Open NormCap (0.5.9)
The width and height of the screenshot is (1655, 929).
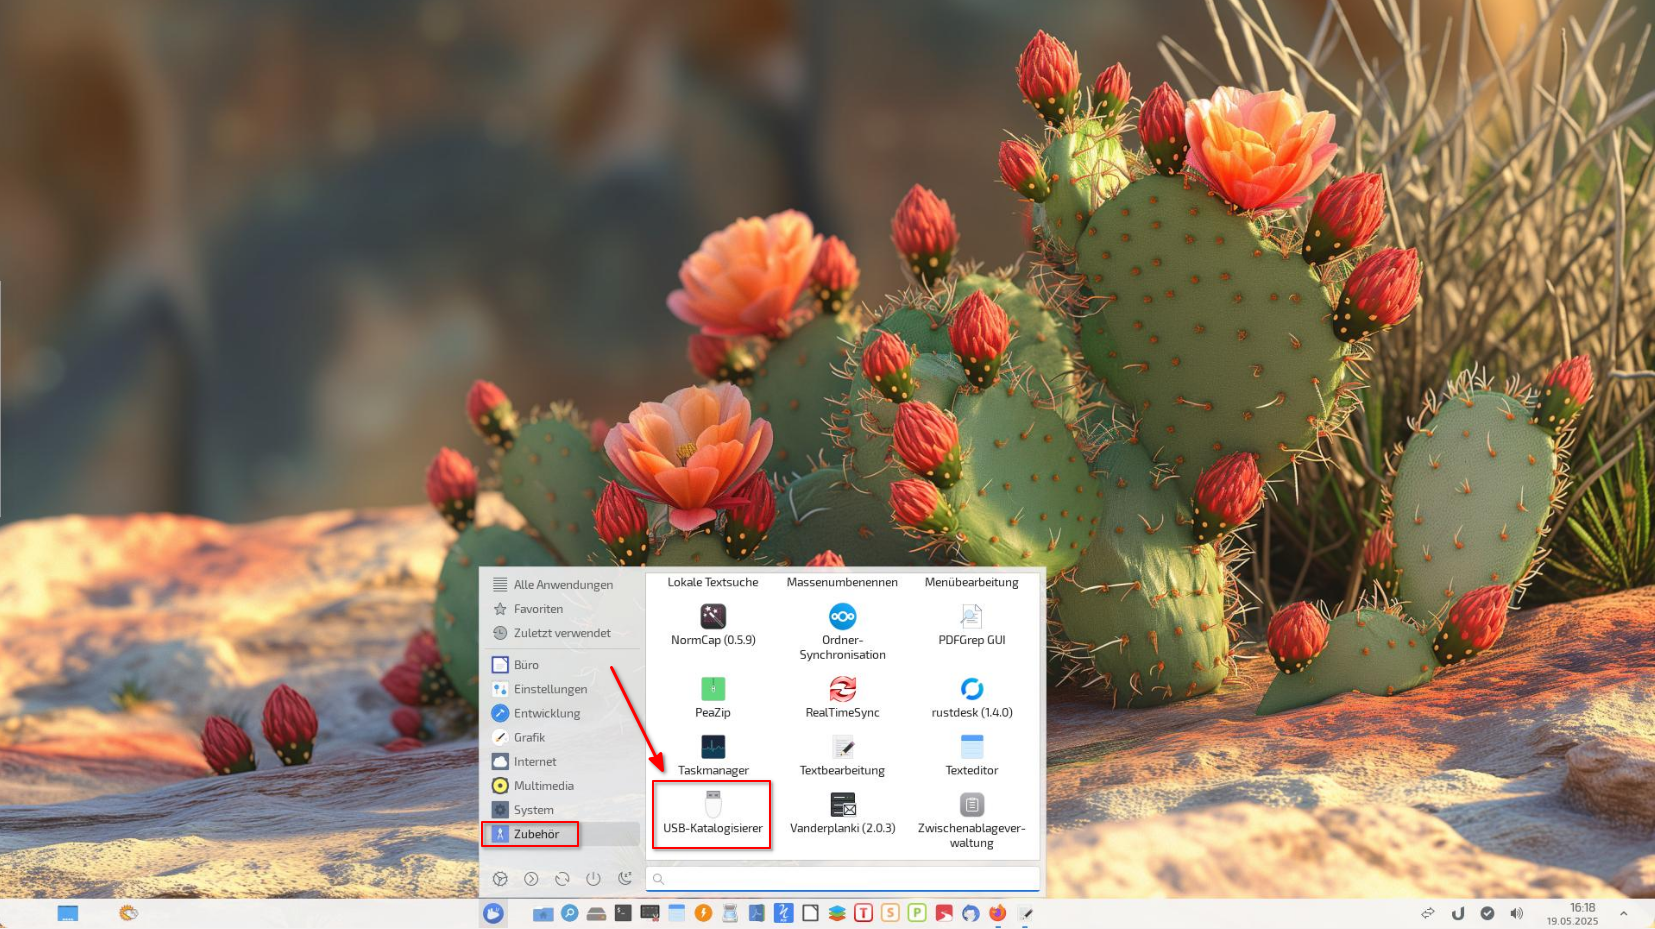(x=713, y=625)
